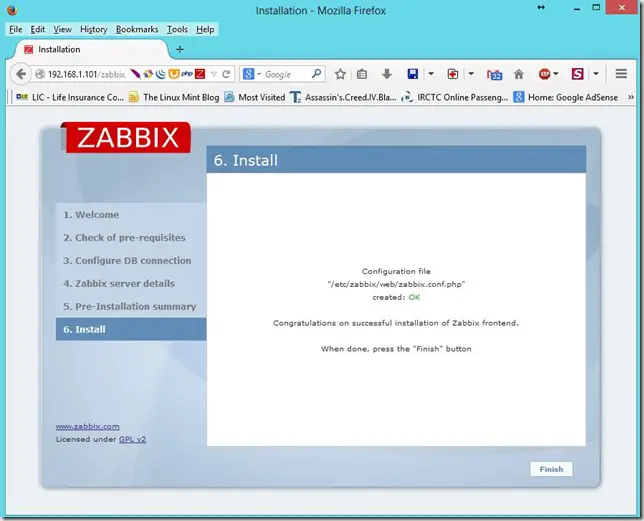The image size is (644, 521).
Task: Click the blue swirl icon in address bar
Action: (161, 74)
